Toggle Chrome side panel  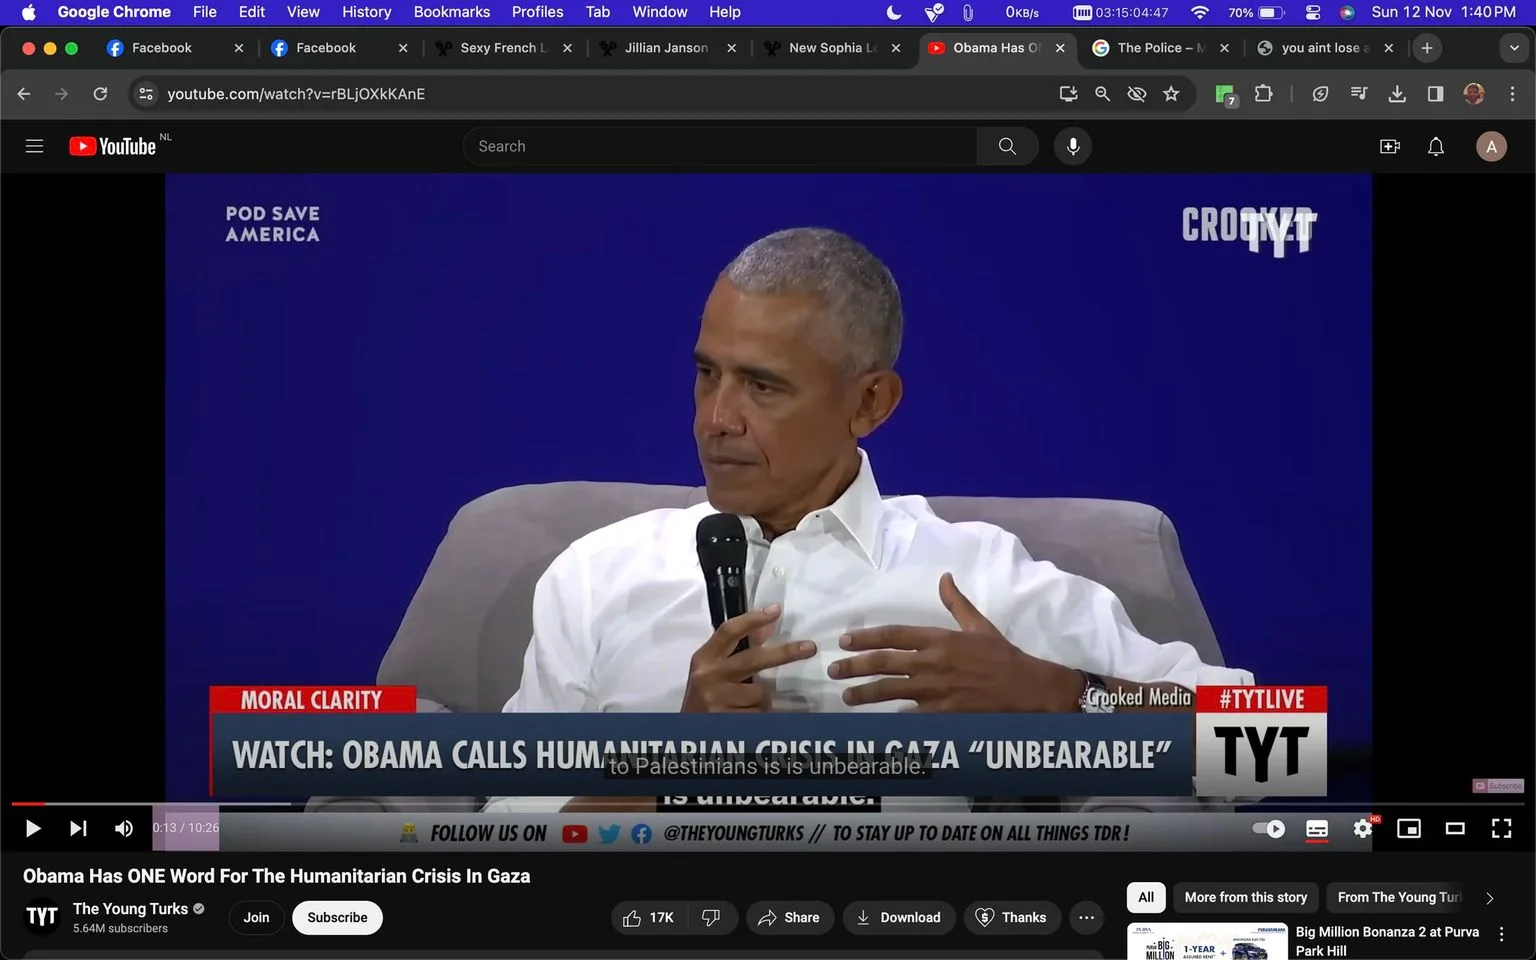[1435, 93]
